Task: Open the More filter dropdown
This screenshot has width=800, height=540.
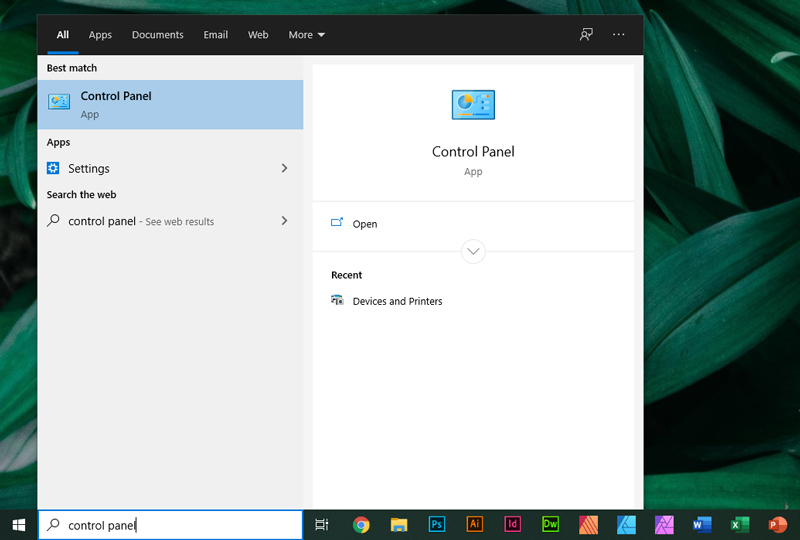Action: tap(306, 35)
